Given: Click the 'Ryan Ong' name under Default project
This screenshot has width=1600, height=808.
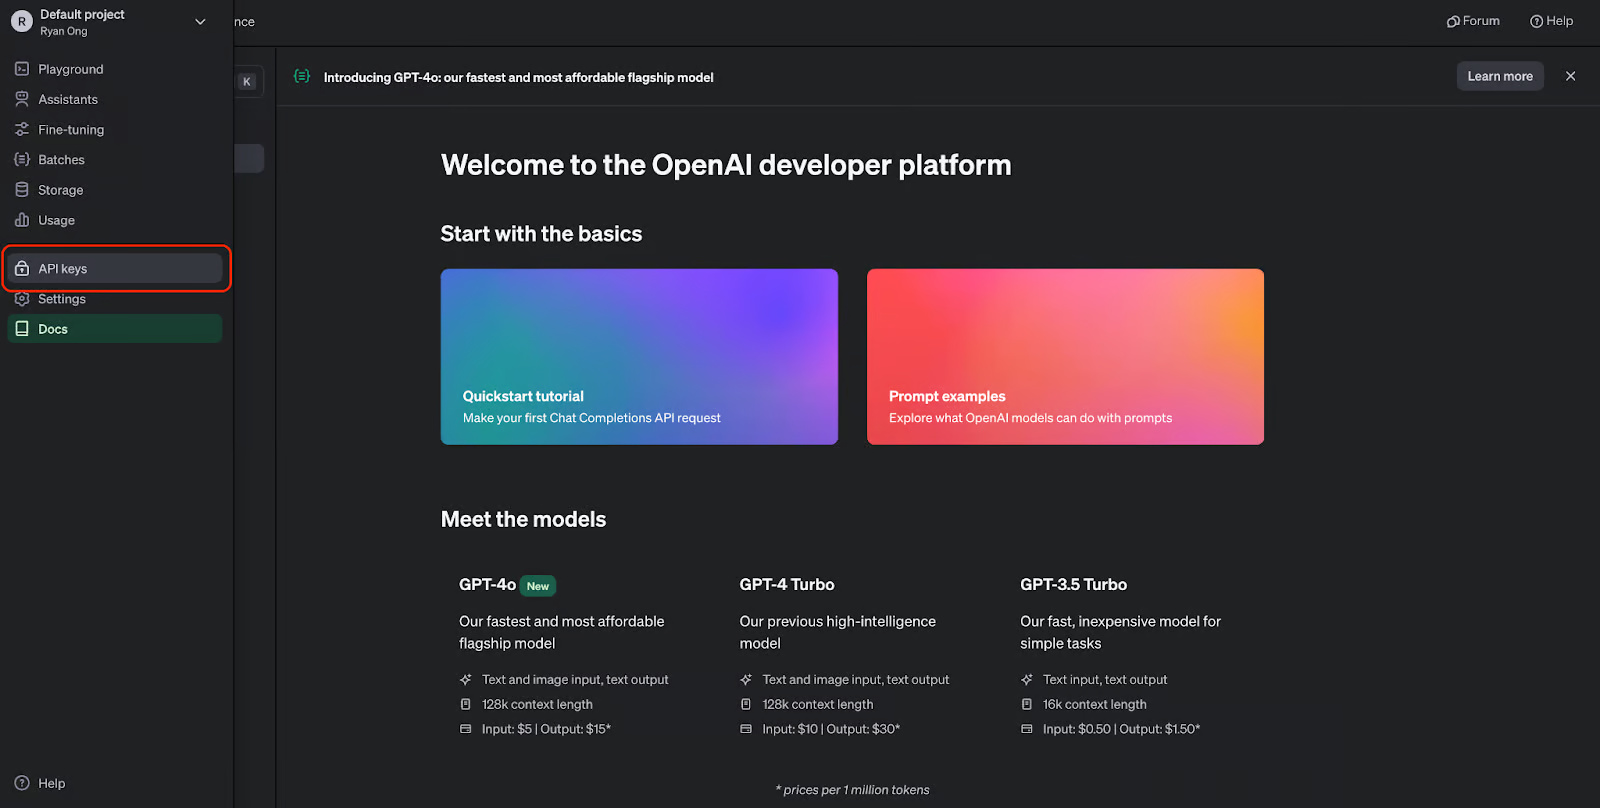Looking at the screenshot, I should click(x=64, y=32).
